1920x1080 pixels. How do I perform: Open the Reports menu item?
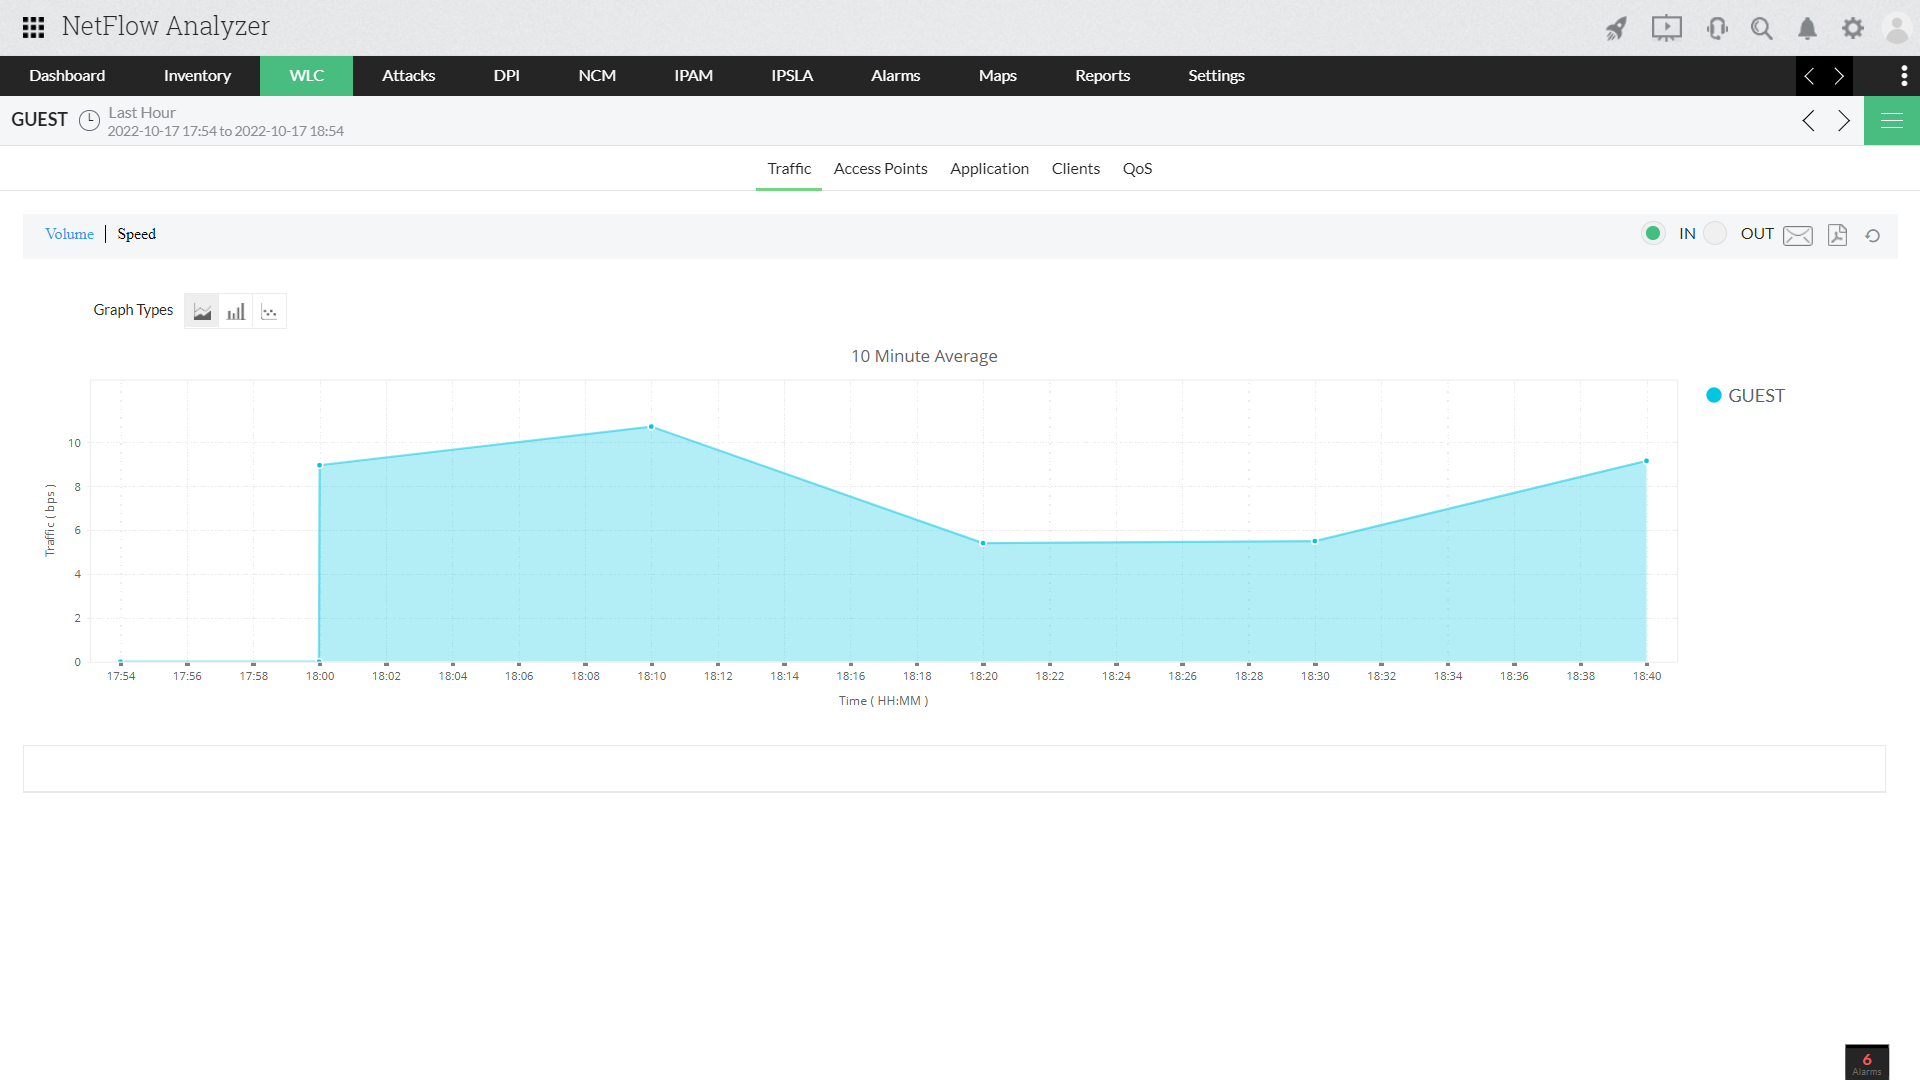[x=1102, y=76]
